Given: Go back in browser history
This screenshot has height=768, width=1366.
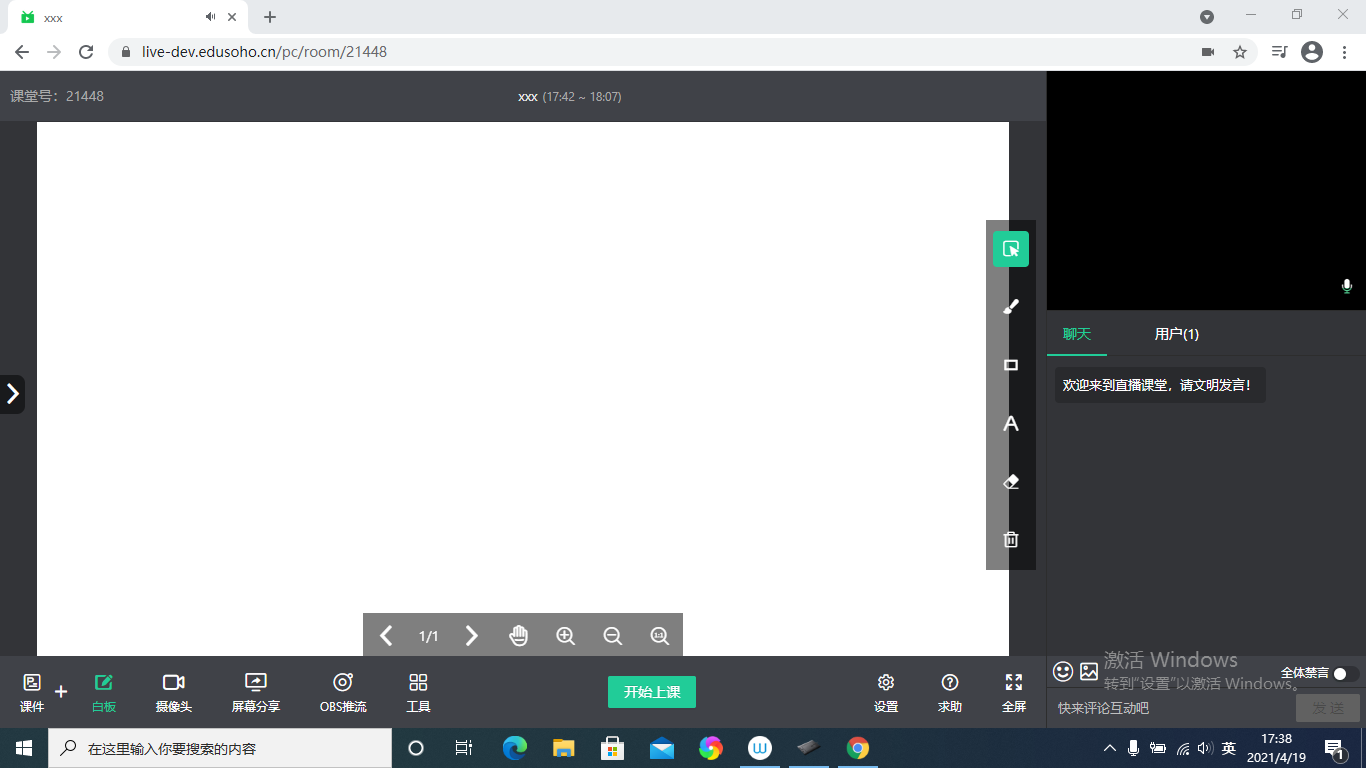Looking at the screenshot, I should click(22, 52).
